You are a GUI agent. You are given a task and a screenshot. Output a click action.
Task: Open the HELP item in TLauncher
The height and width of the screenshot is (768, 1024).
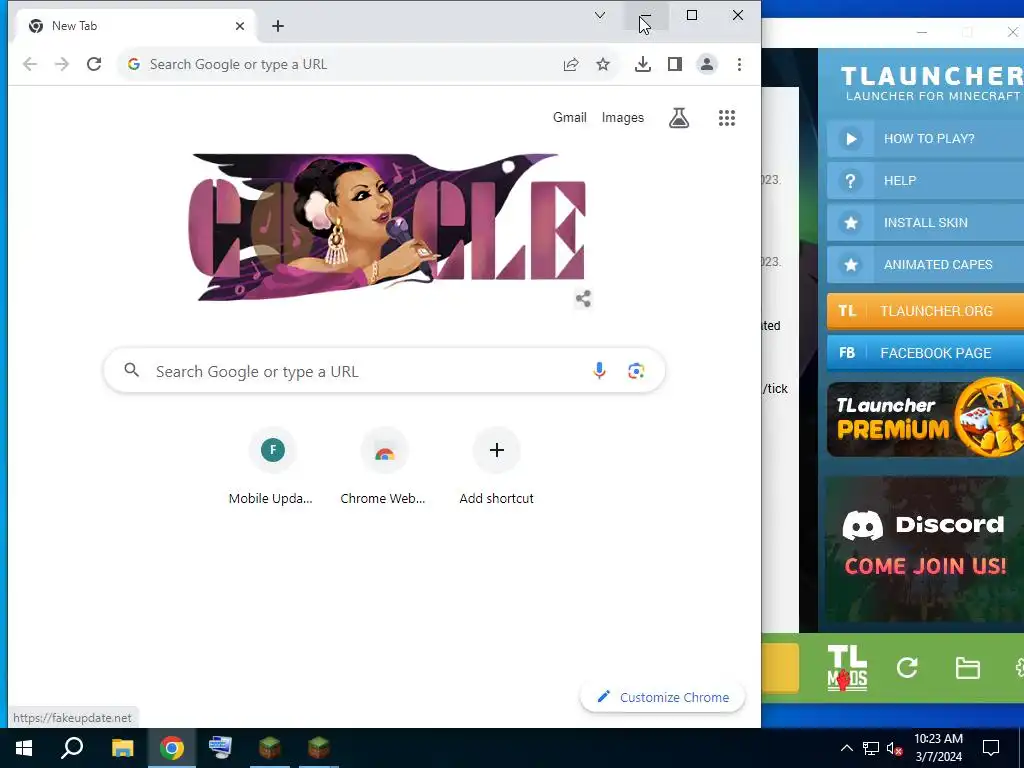click(x=925, y=180)
